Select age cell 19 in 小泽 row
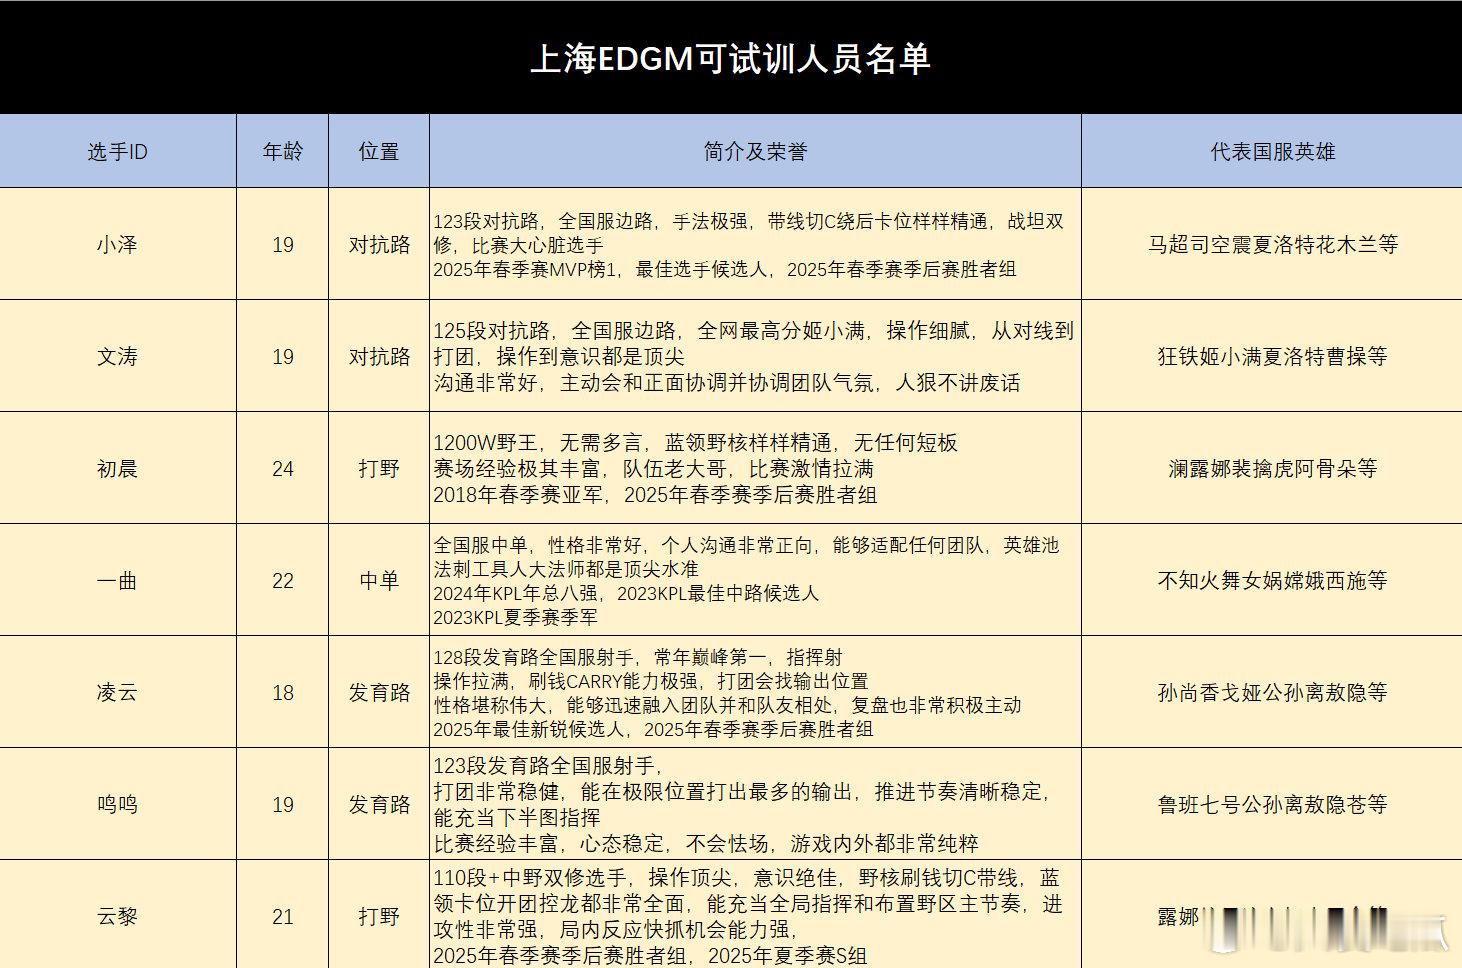Screen dimensions: 1462x968 (283, 244)
